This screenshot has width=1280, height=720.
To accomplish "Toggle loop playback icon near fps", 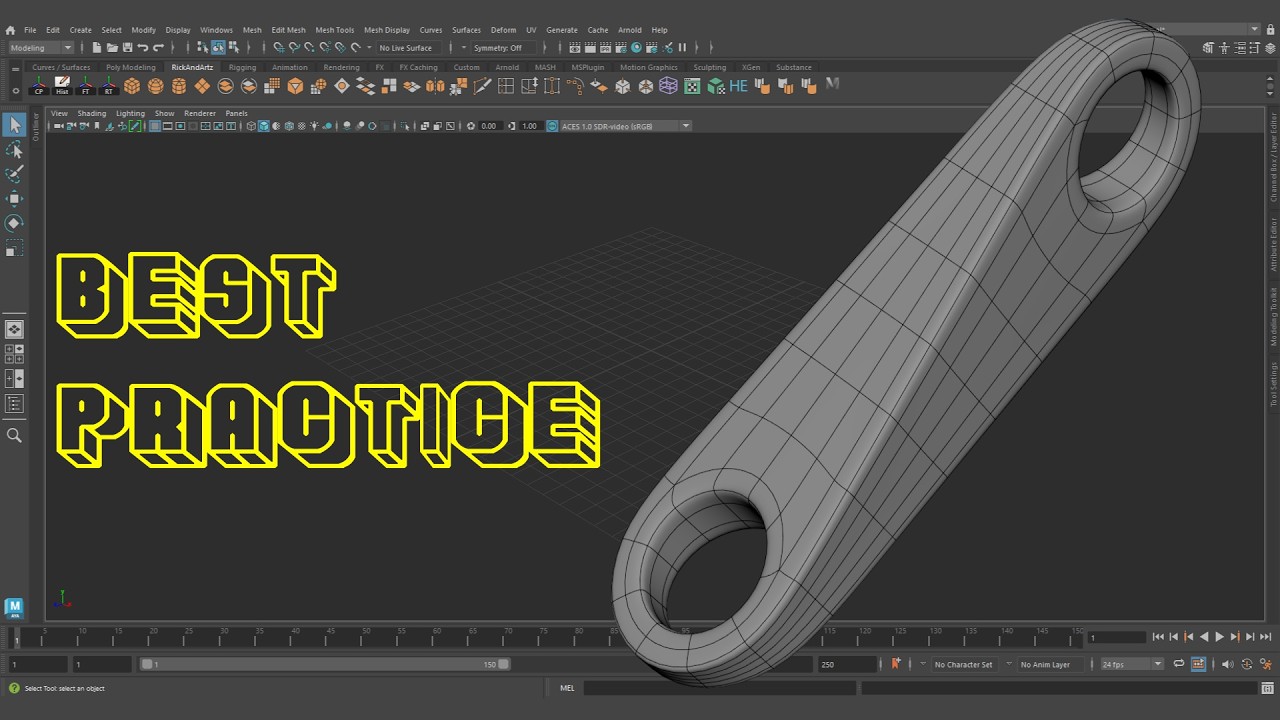I will coord(1179,664).
